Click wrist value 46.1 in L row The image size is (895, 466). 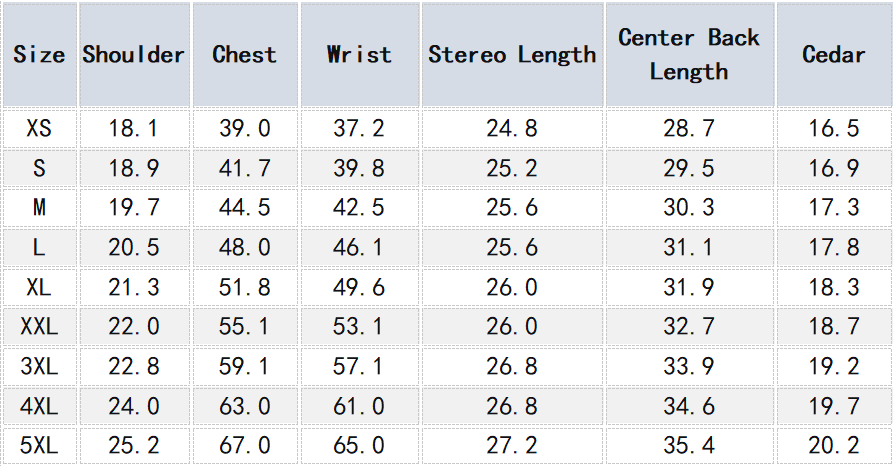coord(359,248)
